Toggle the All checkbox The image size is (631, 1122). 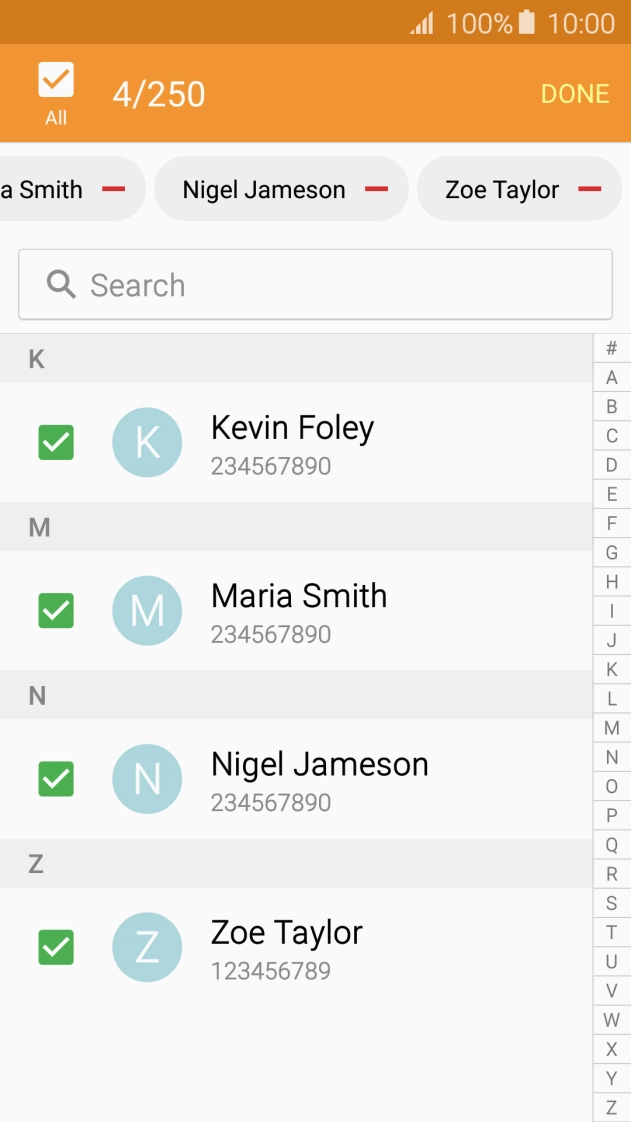pos(56,81)
